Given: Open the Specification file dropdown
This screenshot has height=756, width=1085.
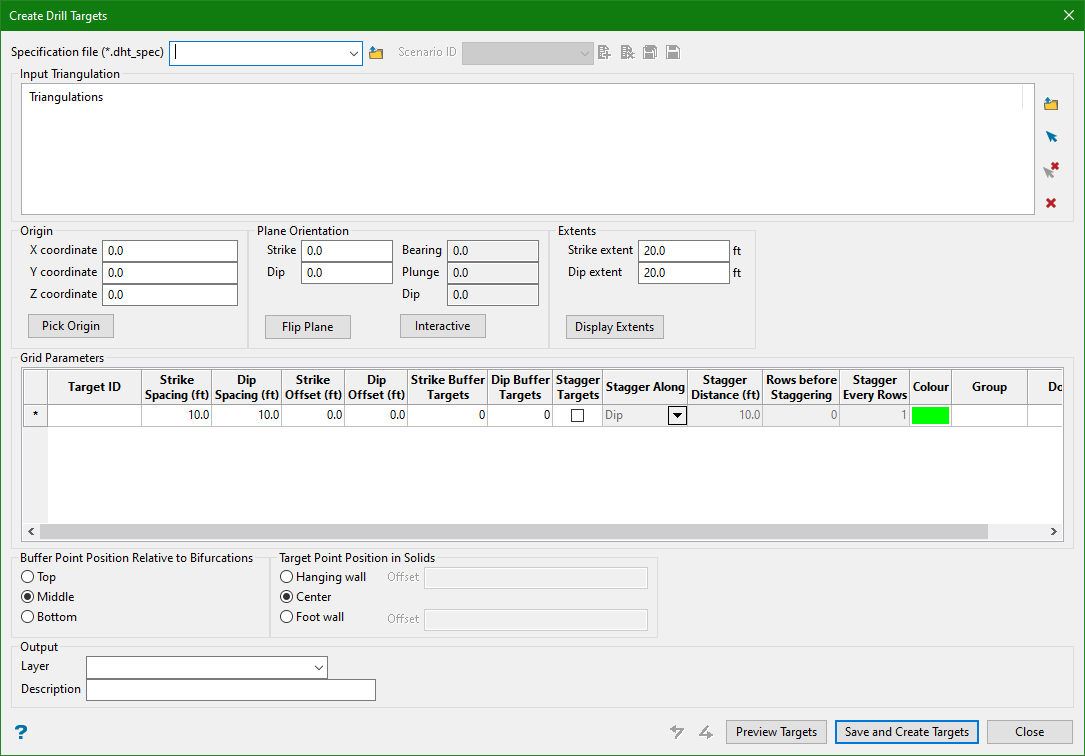Looking at the screenshot, I should tap(354, 53).
